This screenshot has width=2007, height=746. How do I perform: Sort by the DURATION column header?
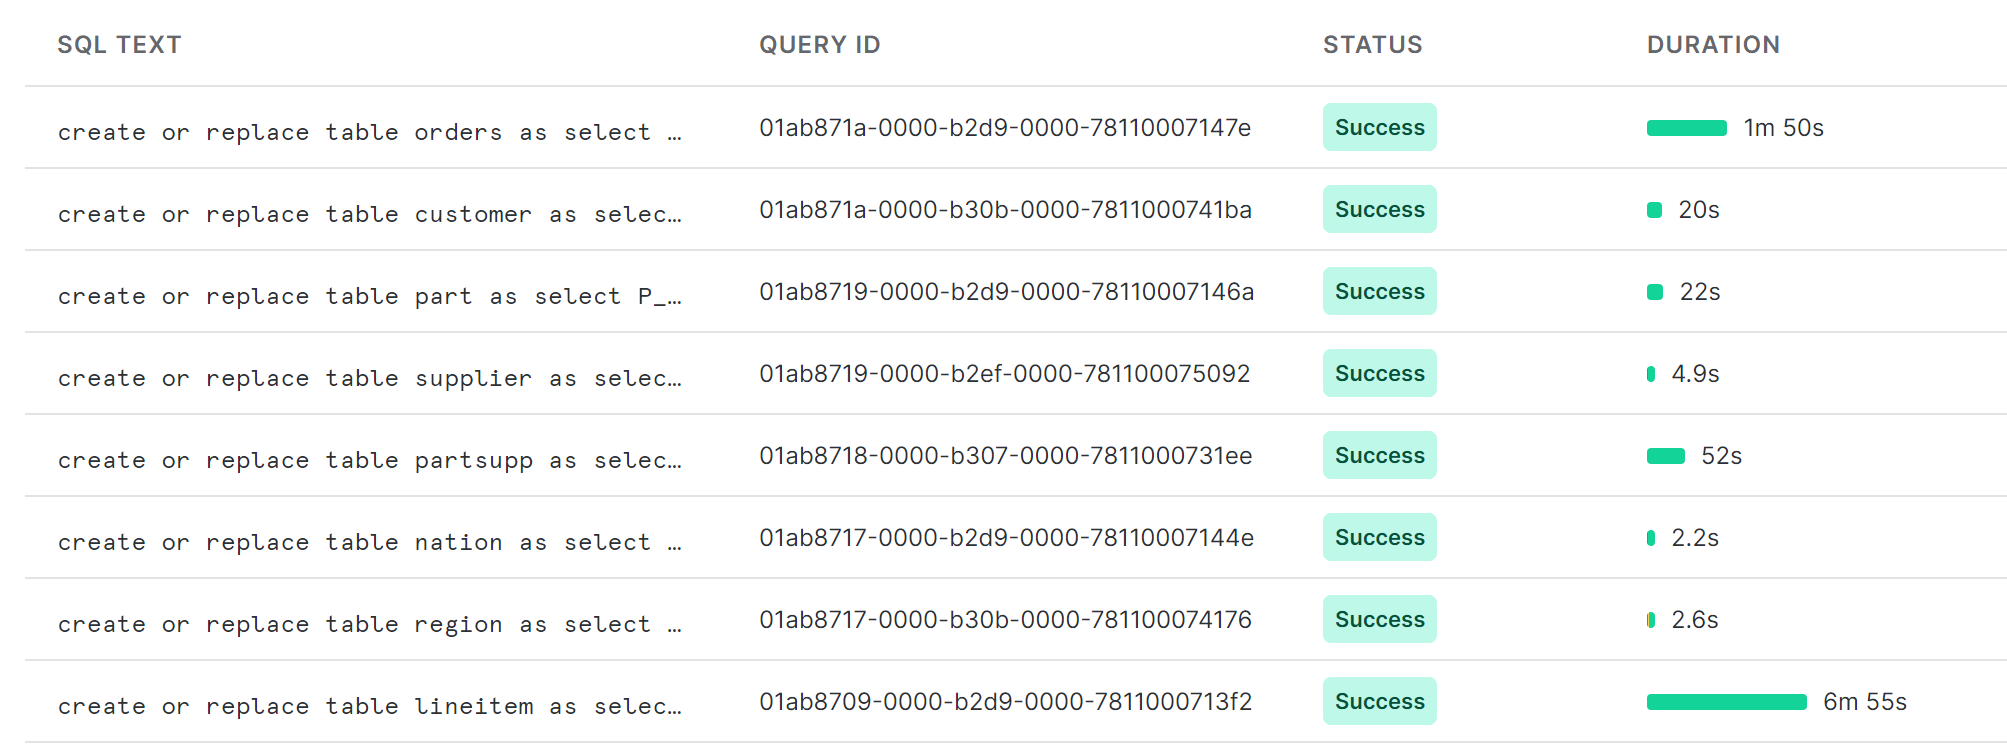[x=1712, y=45]
